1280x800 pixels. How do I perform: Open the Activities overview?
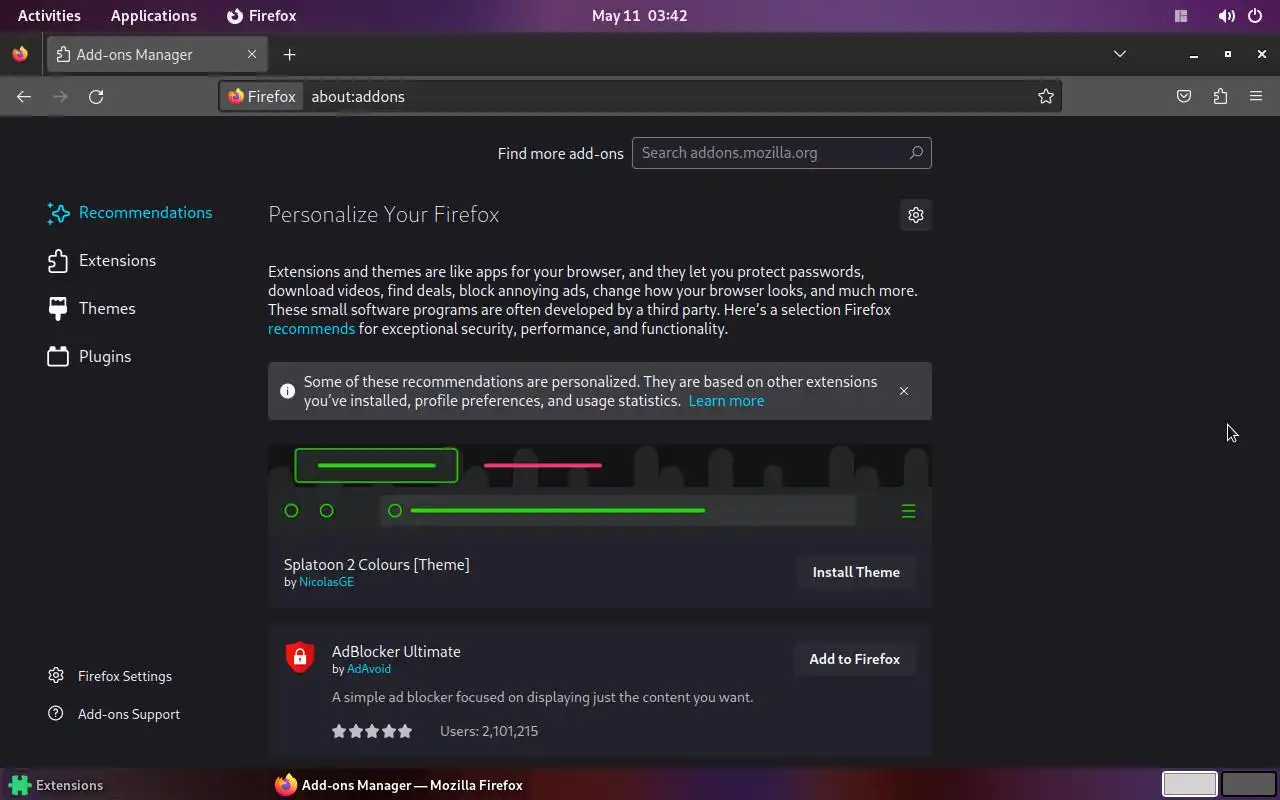tap(49, 16)
